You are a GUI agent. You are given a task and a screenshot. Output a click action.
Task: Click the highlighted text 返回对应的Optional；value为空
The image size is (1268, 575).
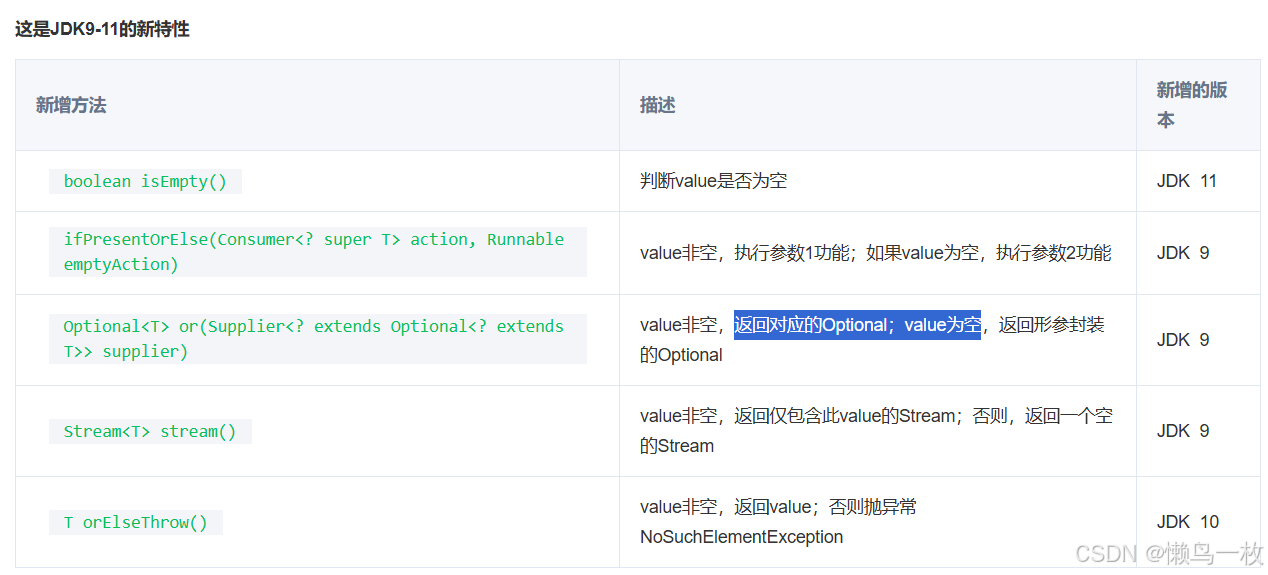(x=857, y=325)
